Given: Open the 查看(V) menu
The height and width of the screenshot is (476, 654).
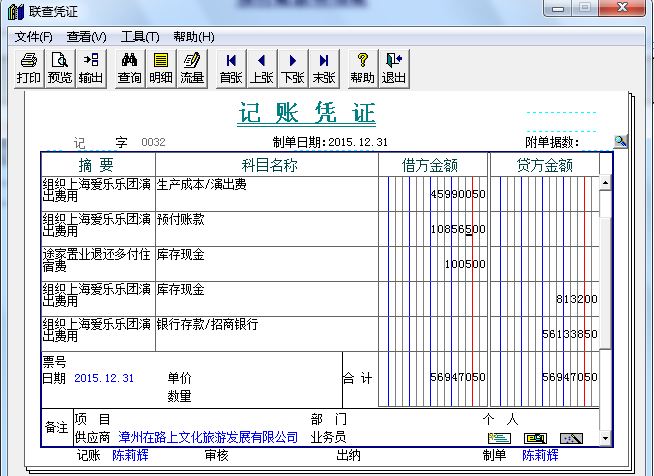Looking at the screenshot, I should [x=86, y=37].
